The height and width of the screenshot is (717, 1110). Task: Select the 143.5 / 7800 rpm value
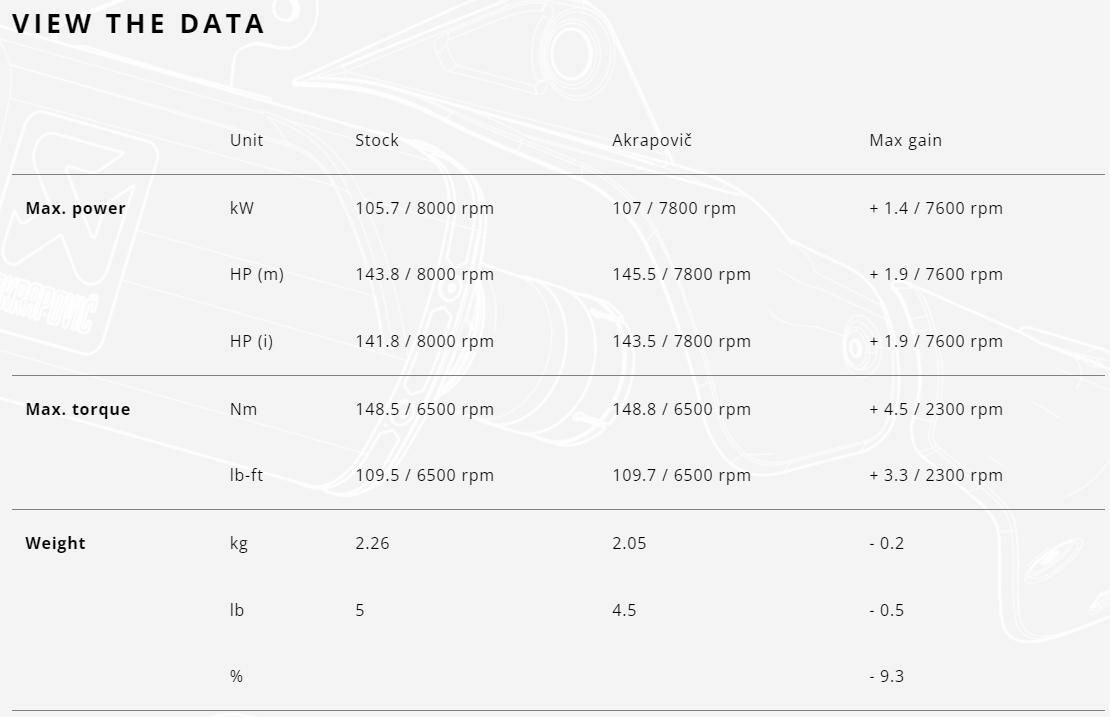pos(681,341)
